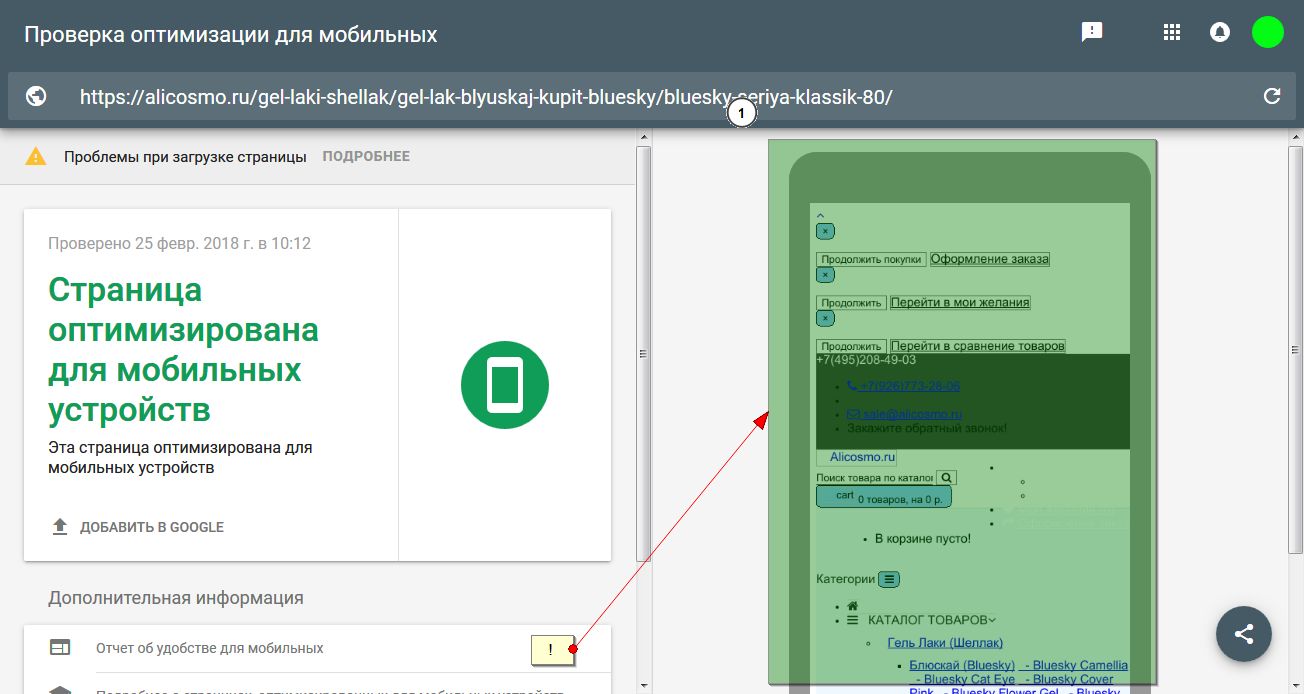Re-run the test with refresh icon
This screenshot has width=1304, height=694.
1272,97
